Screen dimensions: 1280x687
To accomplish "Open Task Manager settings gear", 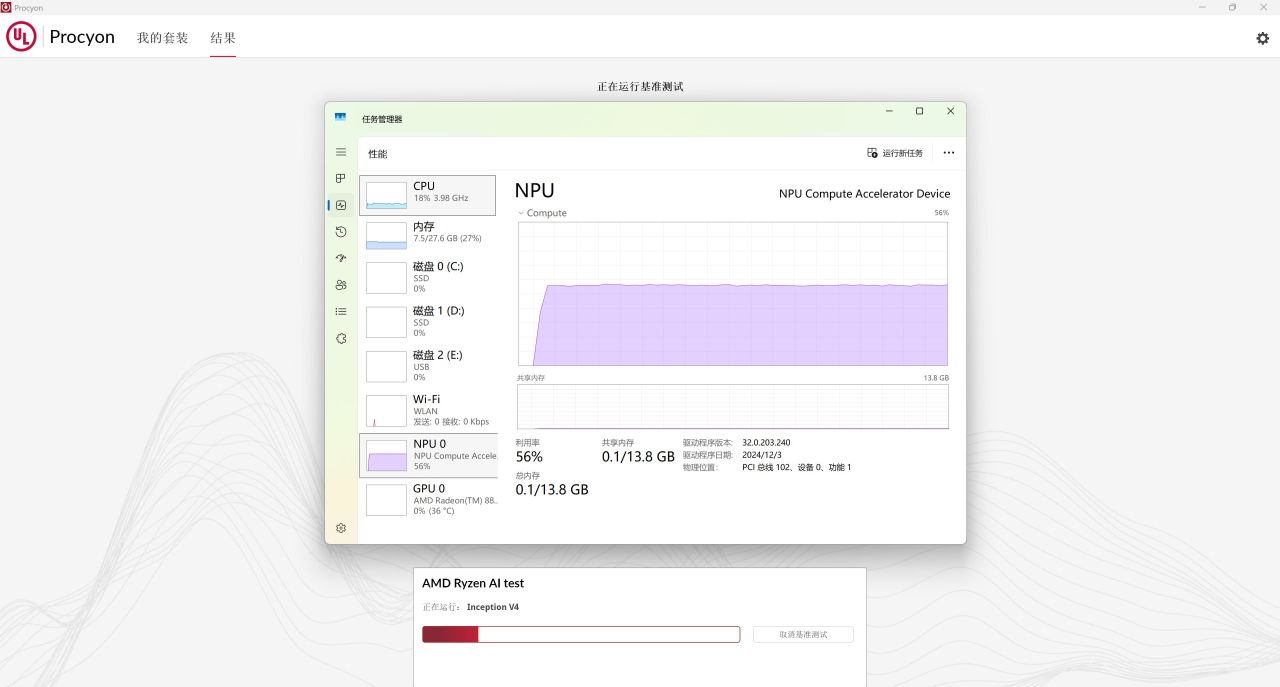I will pyautogui.click(x=341, y=528).
